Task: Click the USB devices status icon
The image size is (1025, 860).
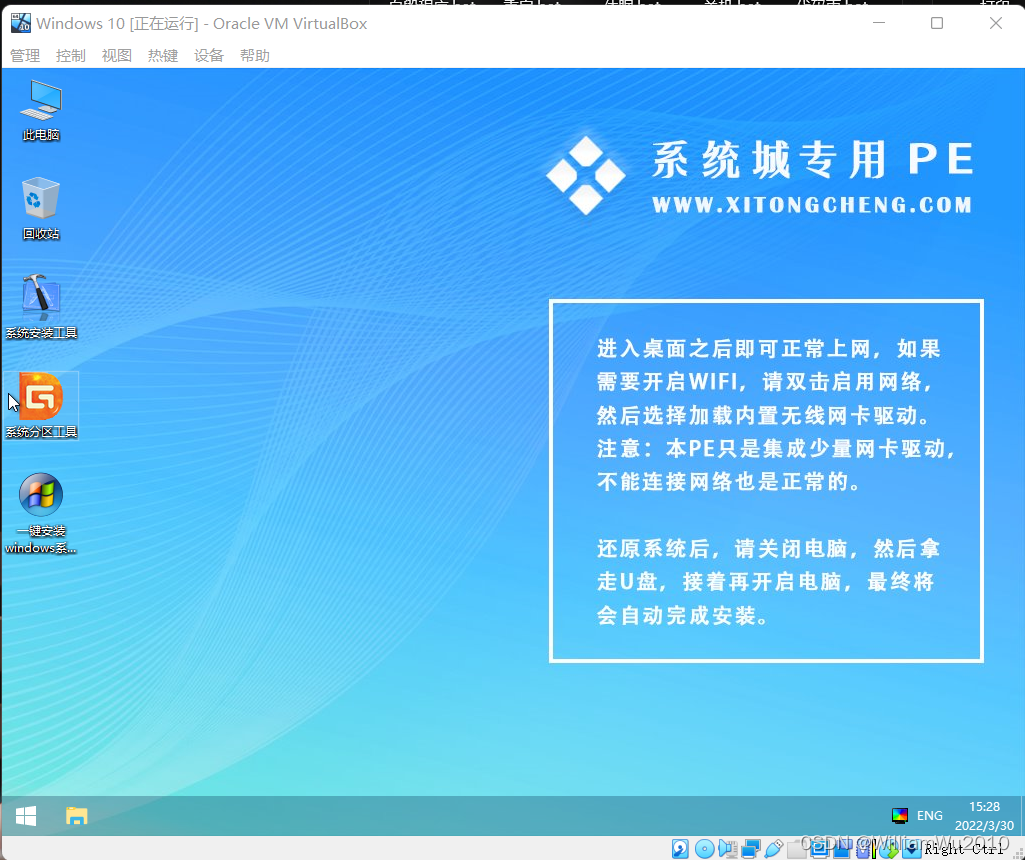Action: 773,848
